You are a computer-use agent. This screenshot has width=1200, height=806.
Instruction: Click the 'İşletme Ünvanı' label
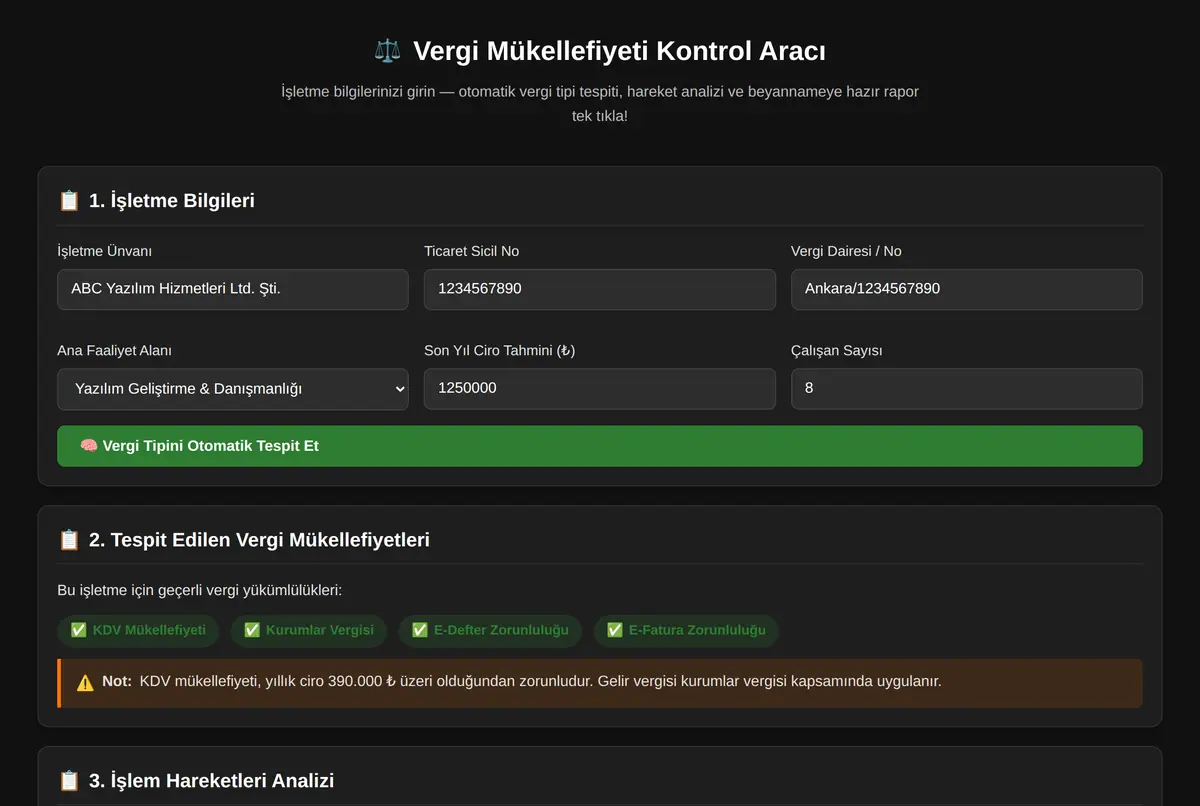pos(105,251)
